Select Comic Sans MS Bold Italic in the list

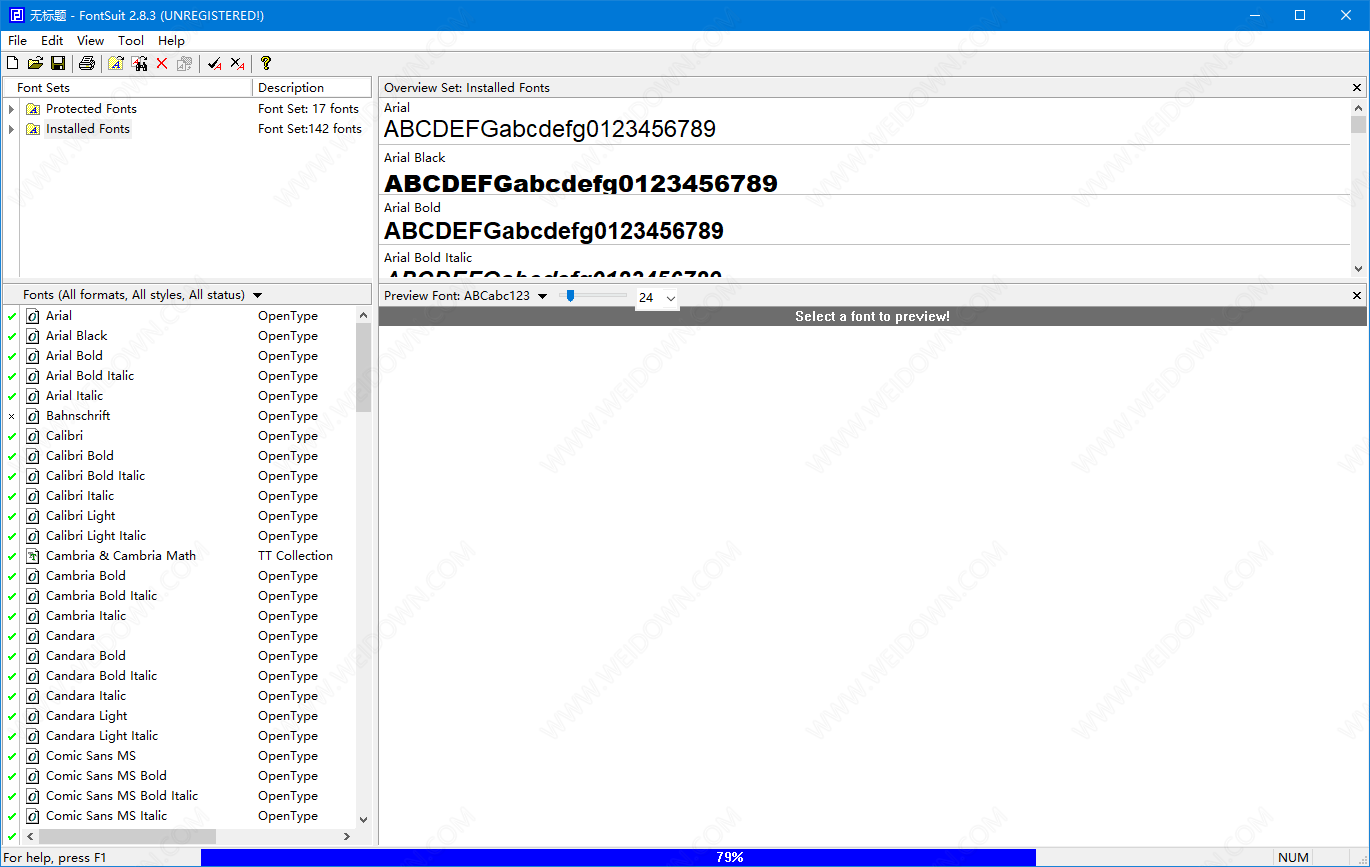point(122,796)
